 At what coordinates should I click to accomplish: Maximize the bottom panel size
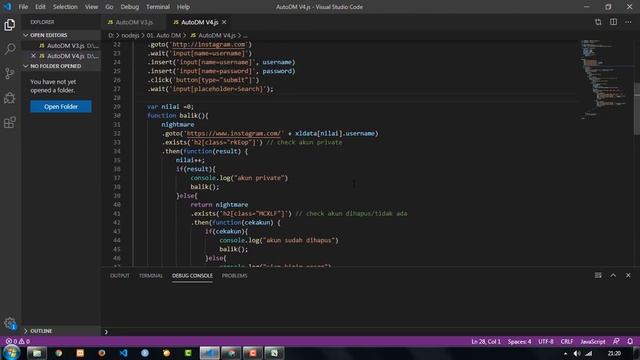613,276
